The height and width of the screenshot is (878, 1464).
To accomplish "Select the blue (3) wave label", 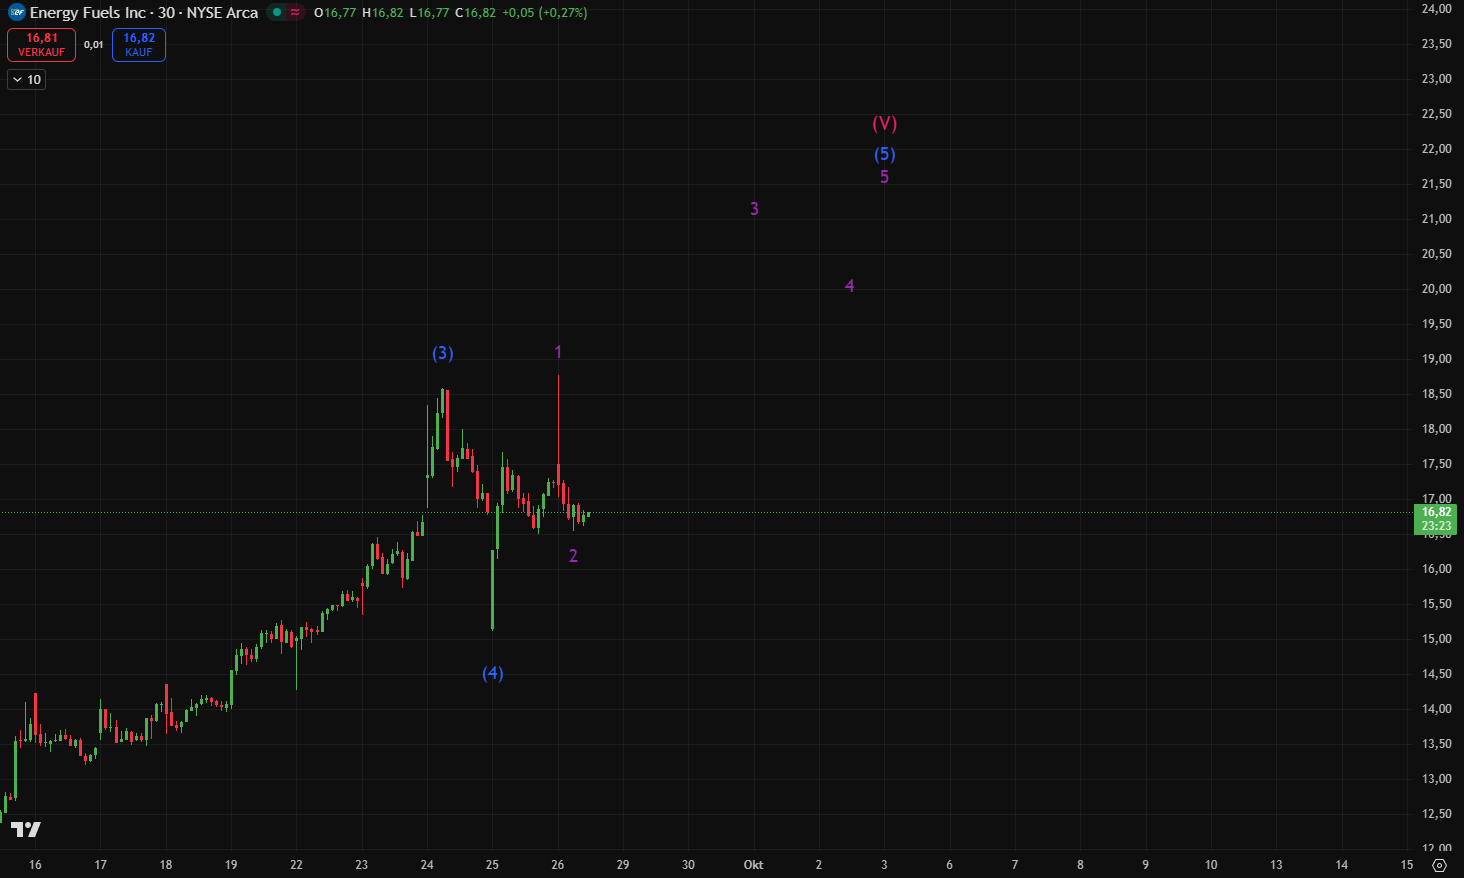I will pos(442,353).
